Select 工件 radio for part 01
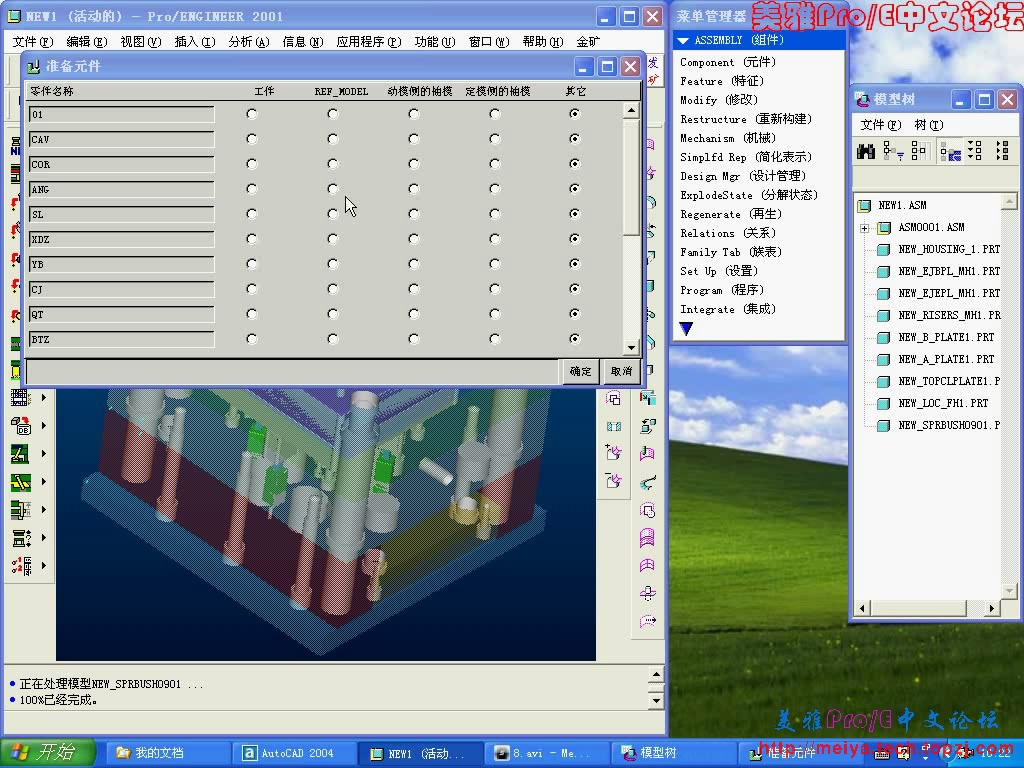This screenshot has width=1024, height=768. 252,114
